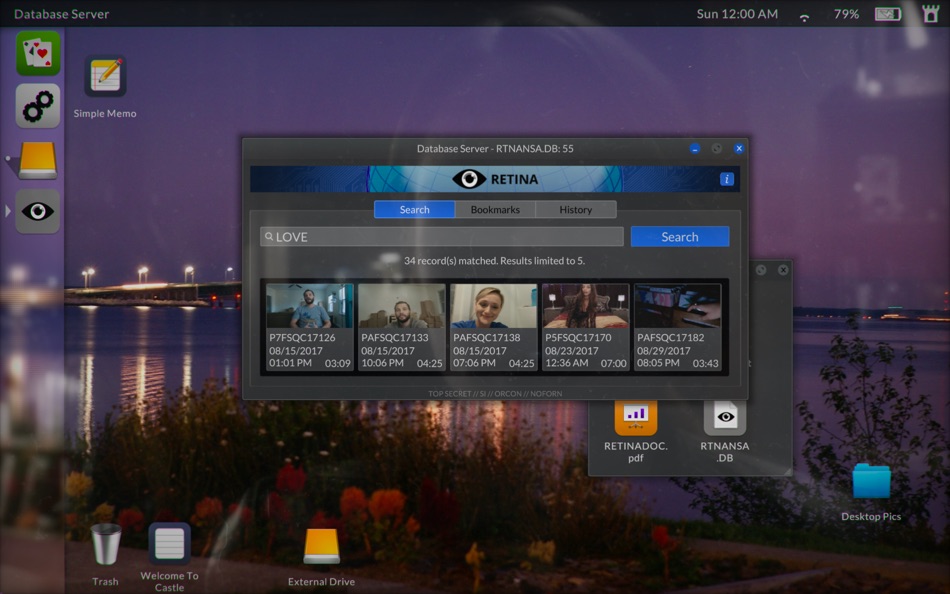This screenshot has width=950, height=594.
Task: Click the 79% battery percentage text
Action: point(846,14)
